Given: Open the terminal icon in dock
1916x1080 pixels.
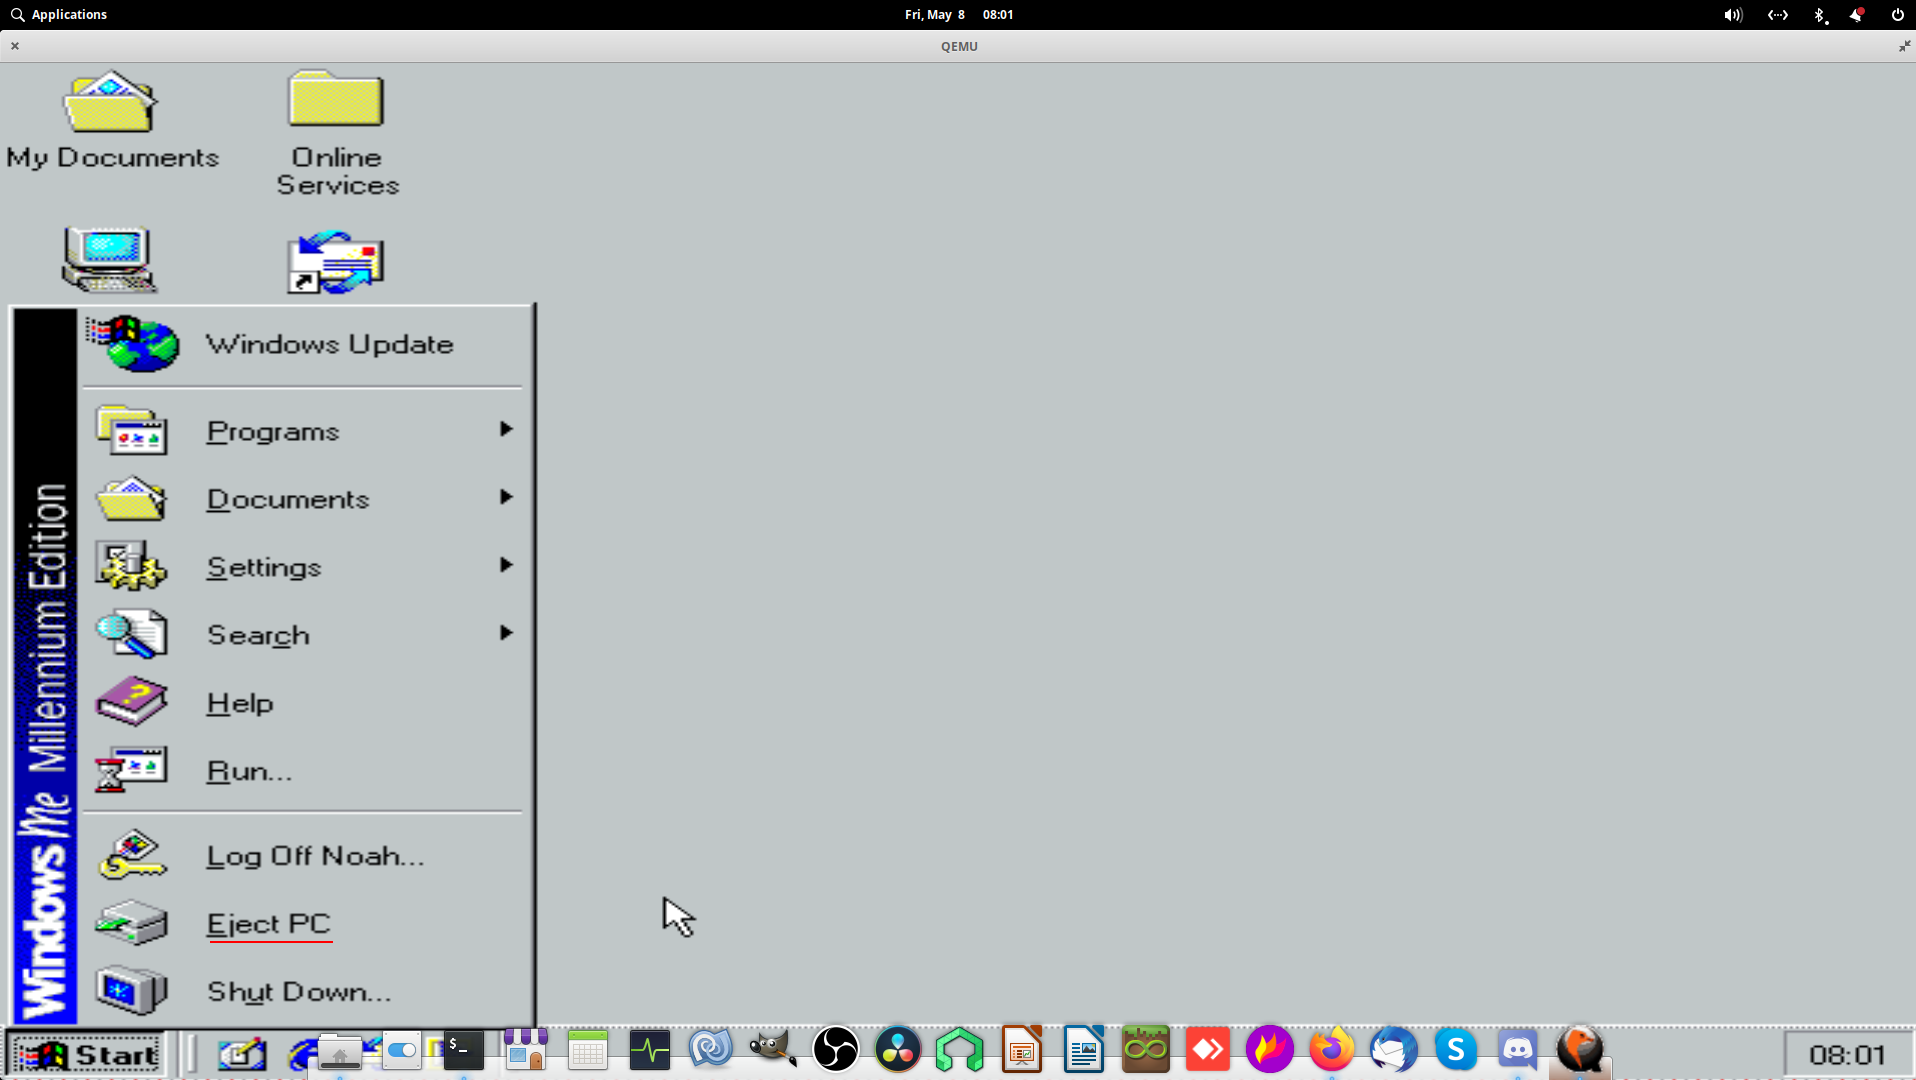Looking at the screenshot, I should [463, 1050].
